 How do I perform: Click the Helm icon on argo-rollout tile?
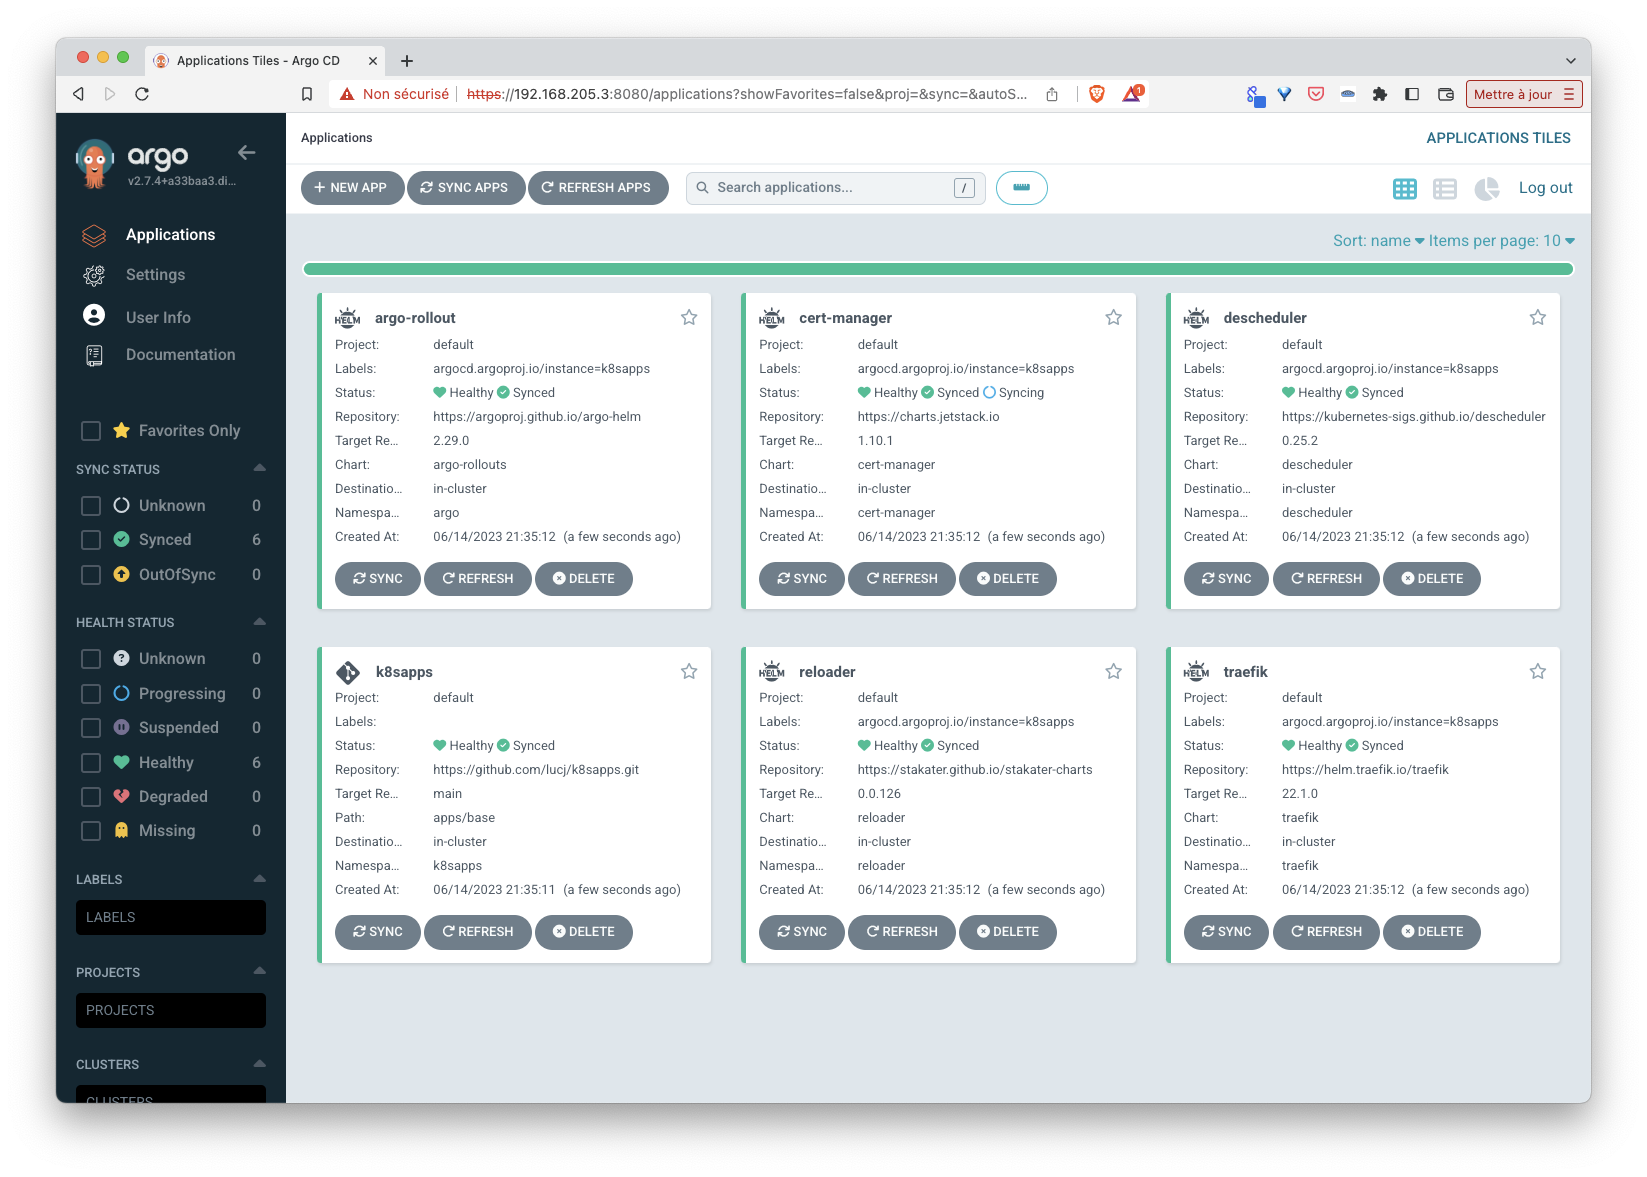347,318
